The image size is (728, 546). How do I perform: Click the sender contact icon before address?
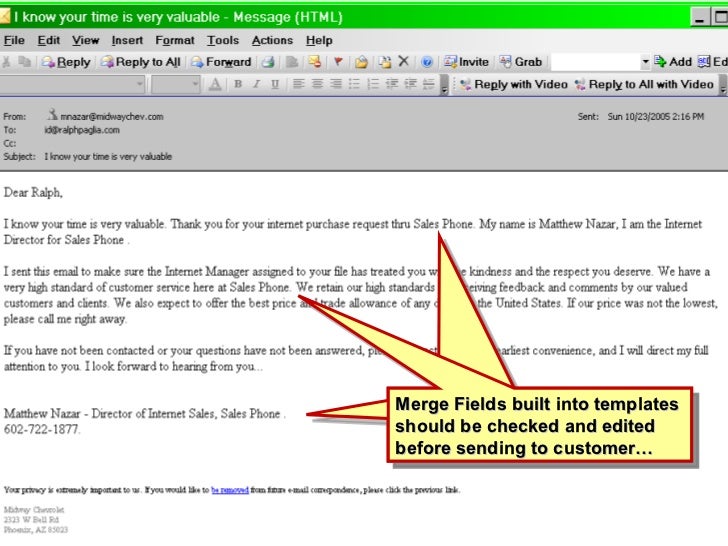pyautogui.click(x=52, y=115)
